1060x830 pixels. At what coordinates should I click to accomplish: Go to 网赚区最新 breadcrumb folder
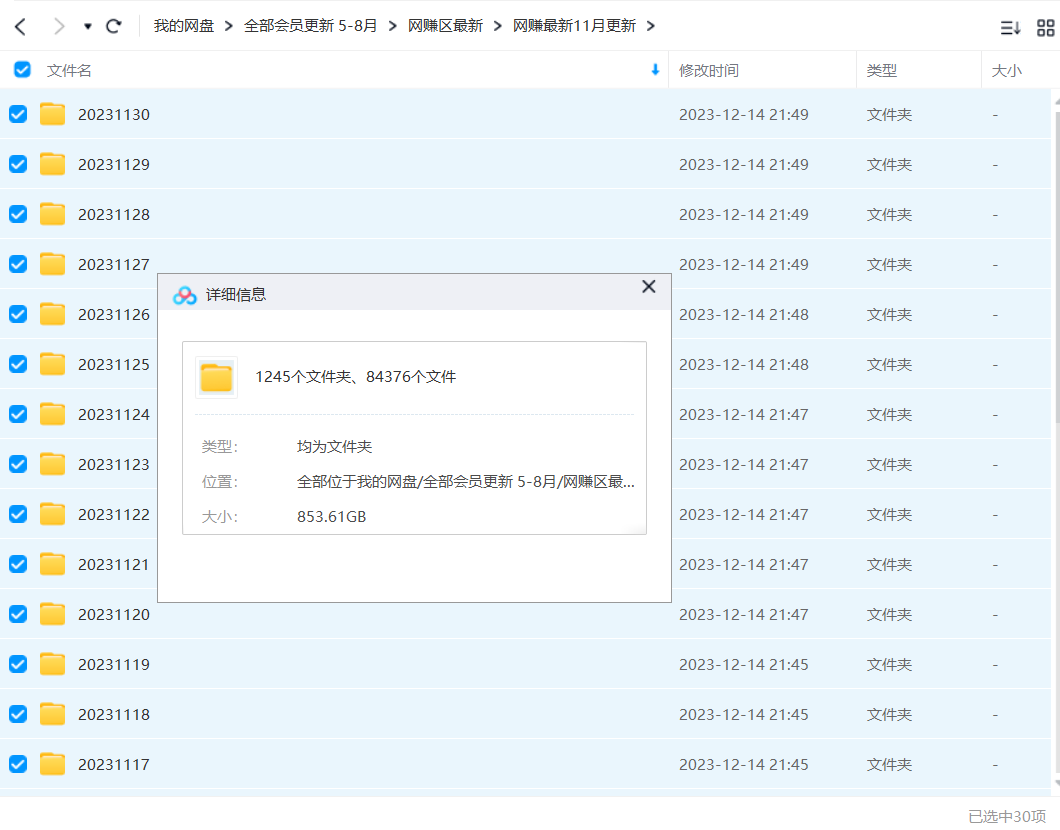point(445,26)
